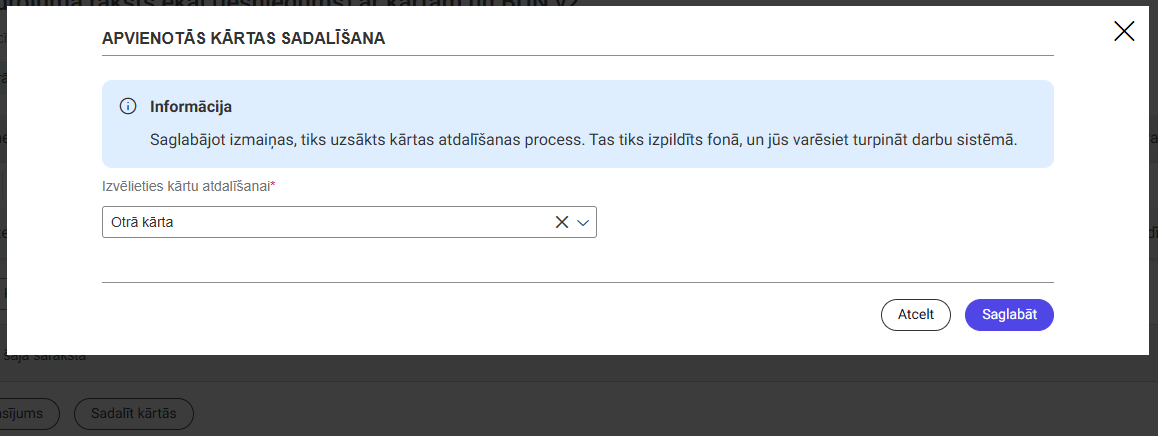The image size is (1158, 436).
Task: Click the info message starting 'Saglabājot izmaiņas'
Action: (x=583, y=140)
